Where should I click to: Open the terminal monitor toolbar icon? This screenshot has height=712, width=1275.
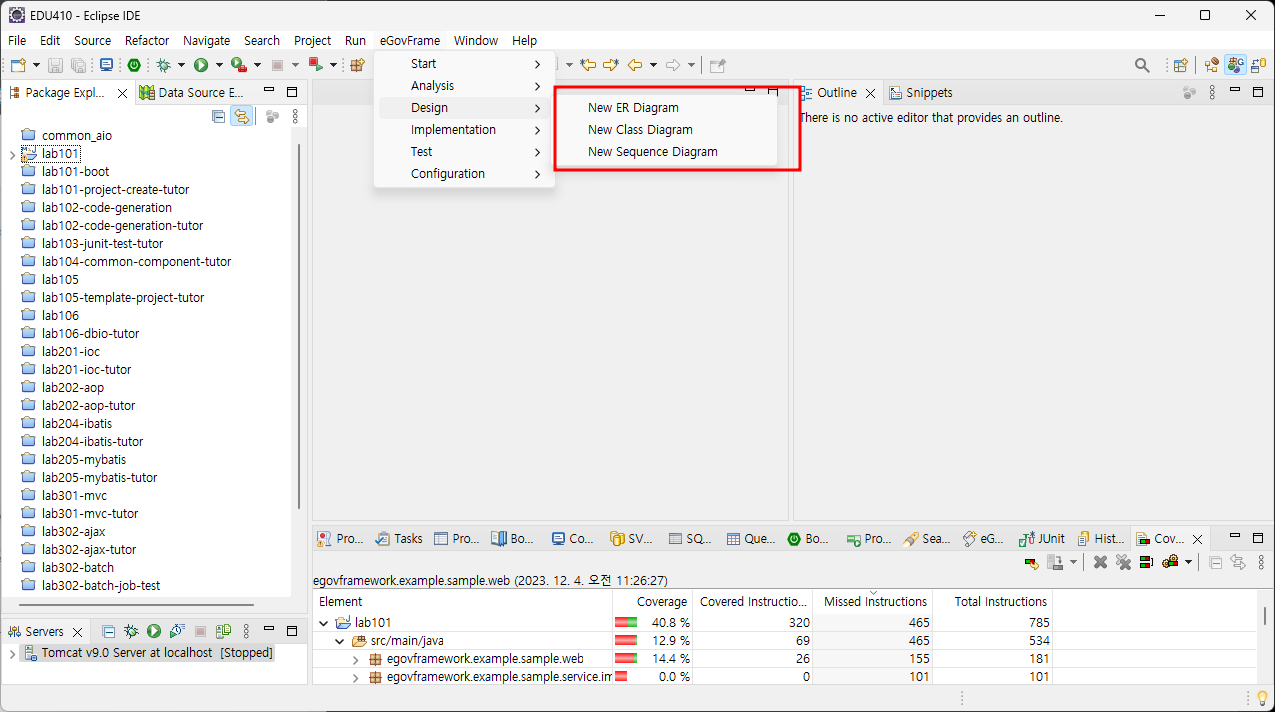[106, 65]
